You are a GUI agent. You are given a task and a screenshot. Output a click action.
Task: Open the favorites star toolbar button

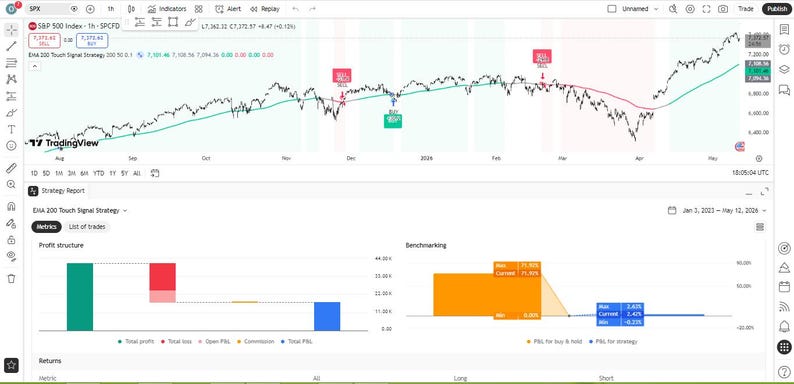(11, 364)
